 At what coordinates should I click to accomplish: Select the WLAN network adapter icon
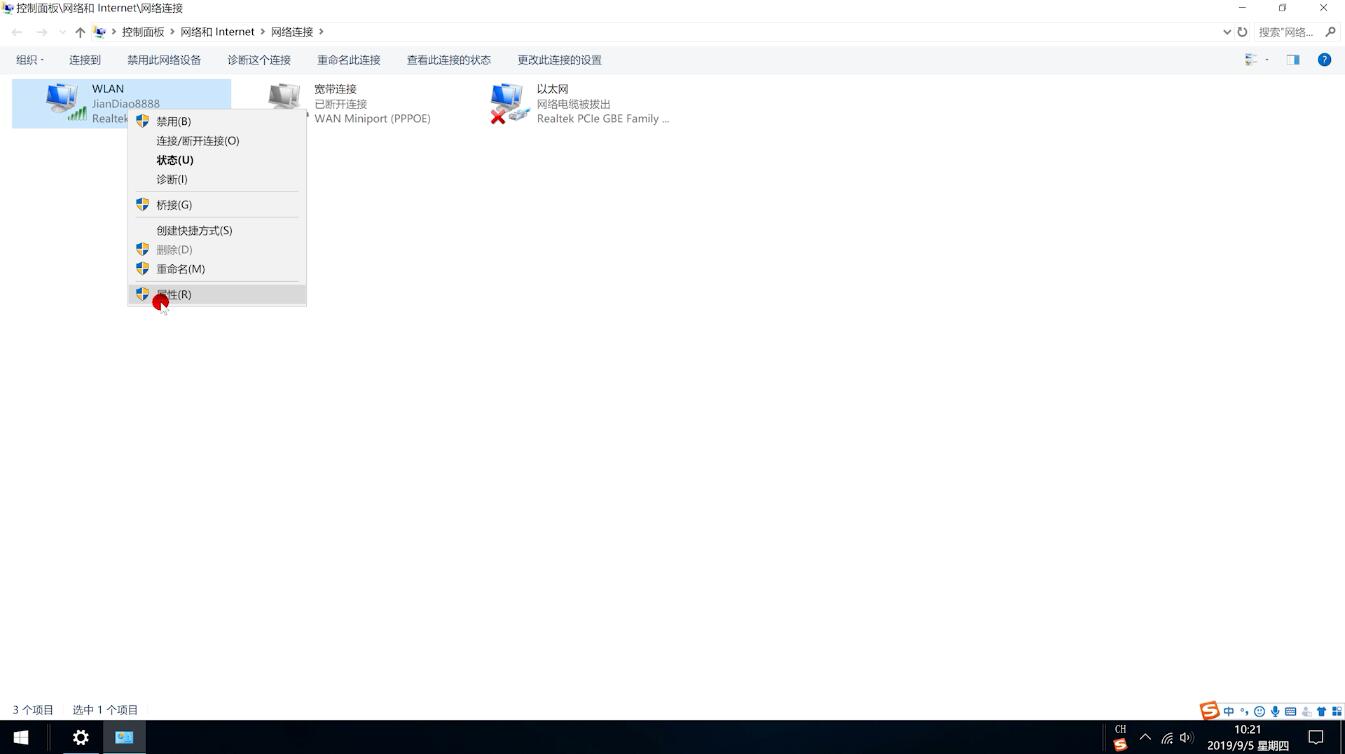coord(66,102)
